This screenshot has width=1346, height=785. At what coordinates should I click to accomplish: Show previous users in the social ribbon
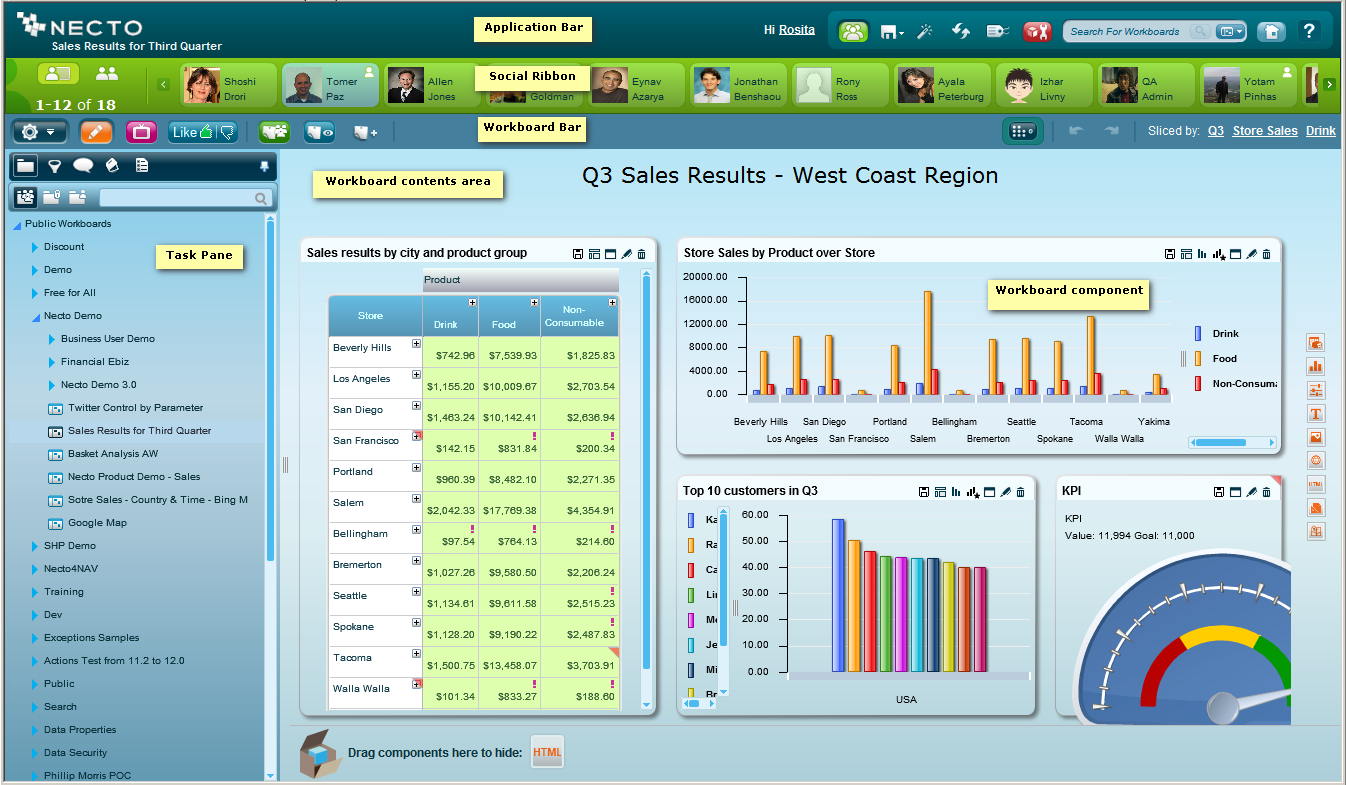[x=163, y=84]
